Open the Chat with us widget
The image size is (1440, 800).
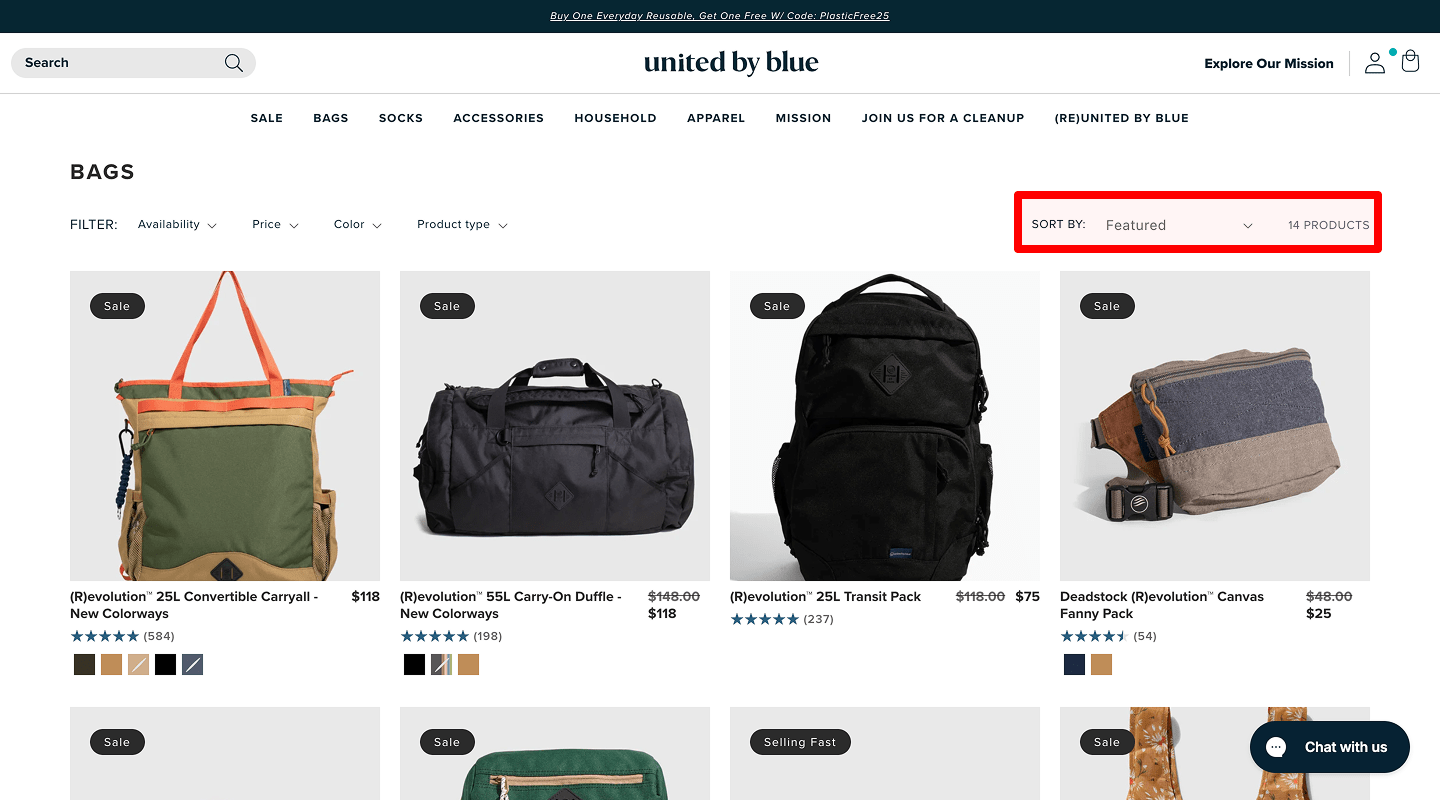[1329, 747]
